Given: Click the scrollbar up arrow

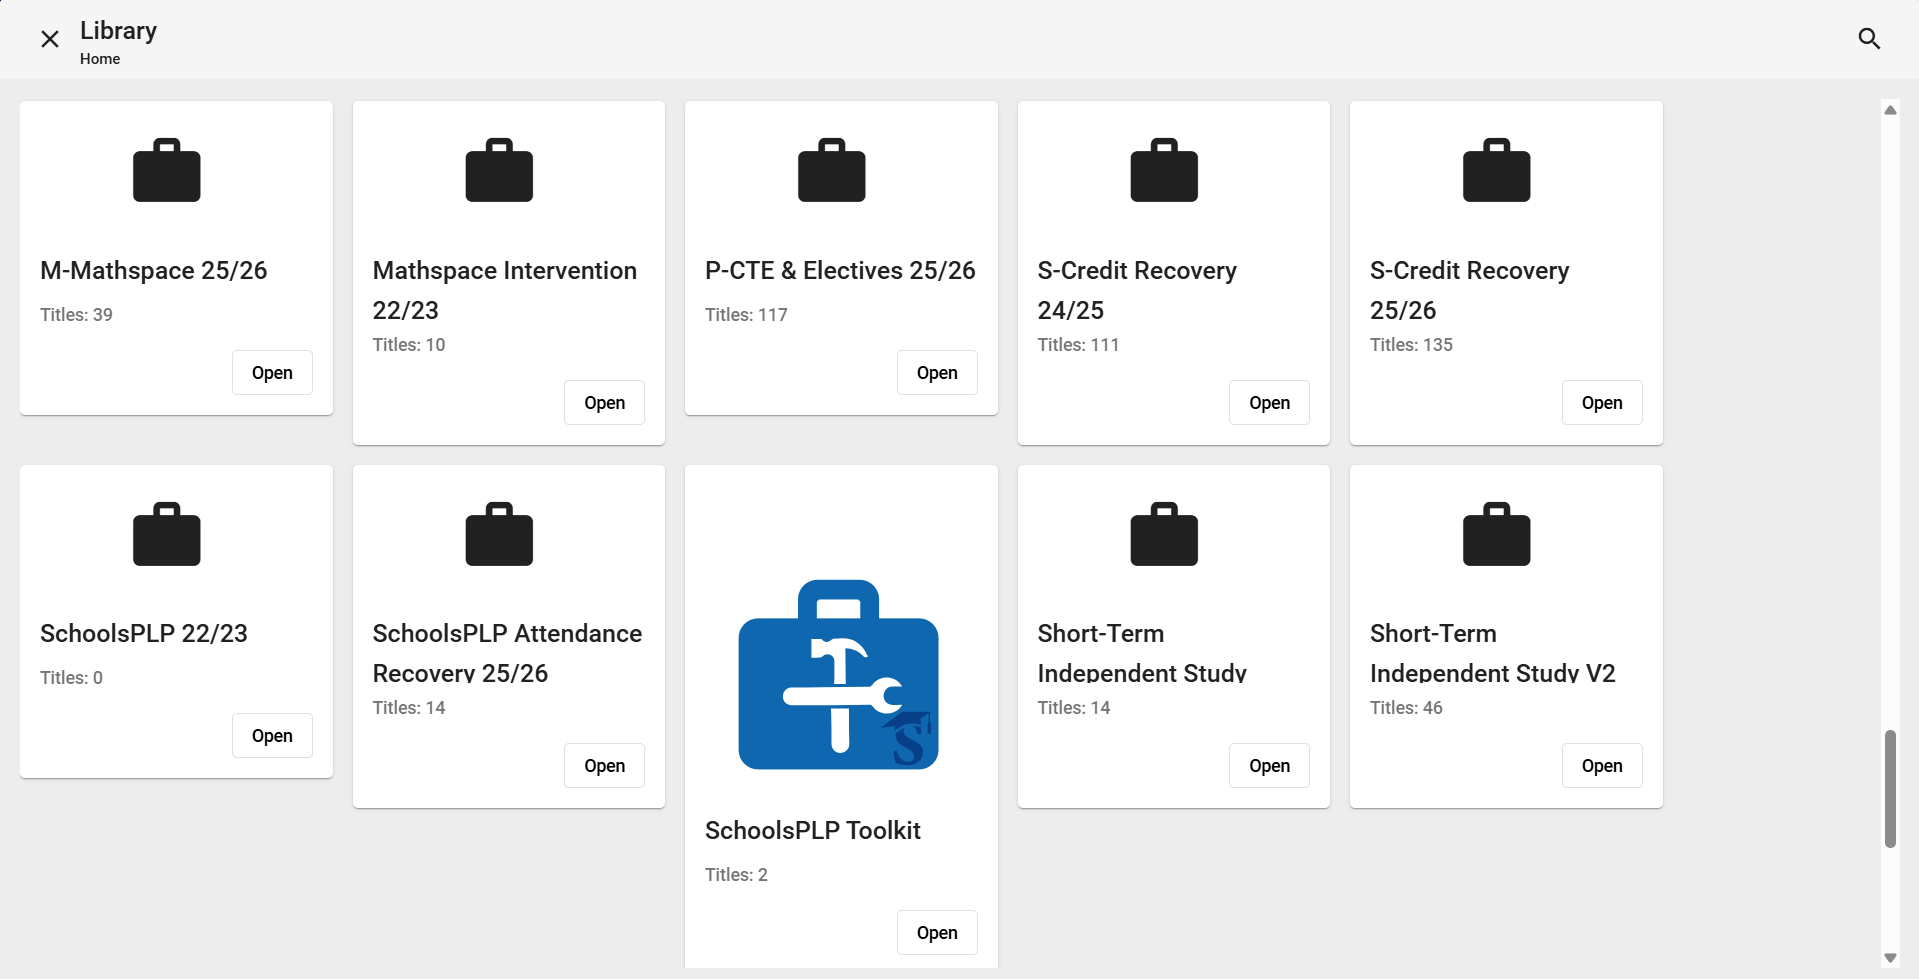Looking at the screenshot, I should pyautogui.click(x=1890, y=110).
